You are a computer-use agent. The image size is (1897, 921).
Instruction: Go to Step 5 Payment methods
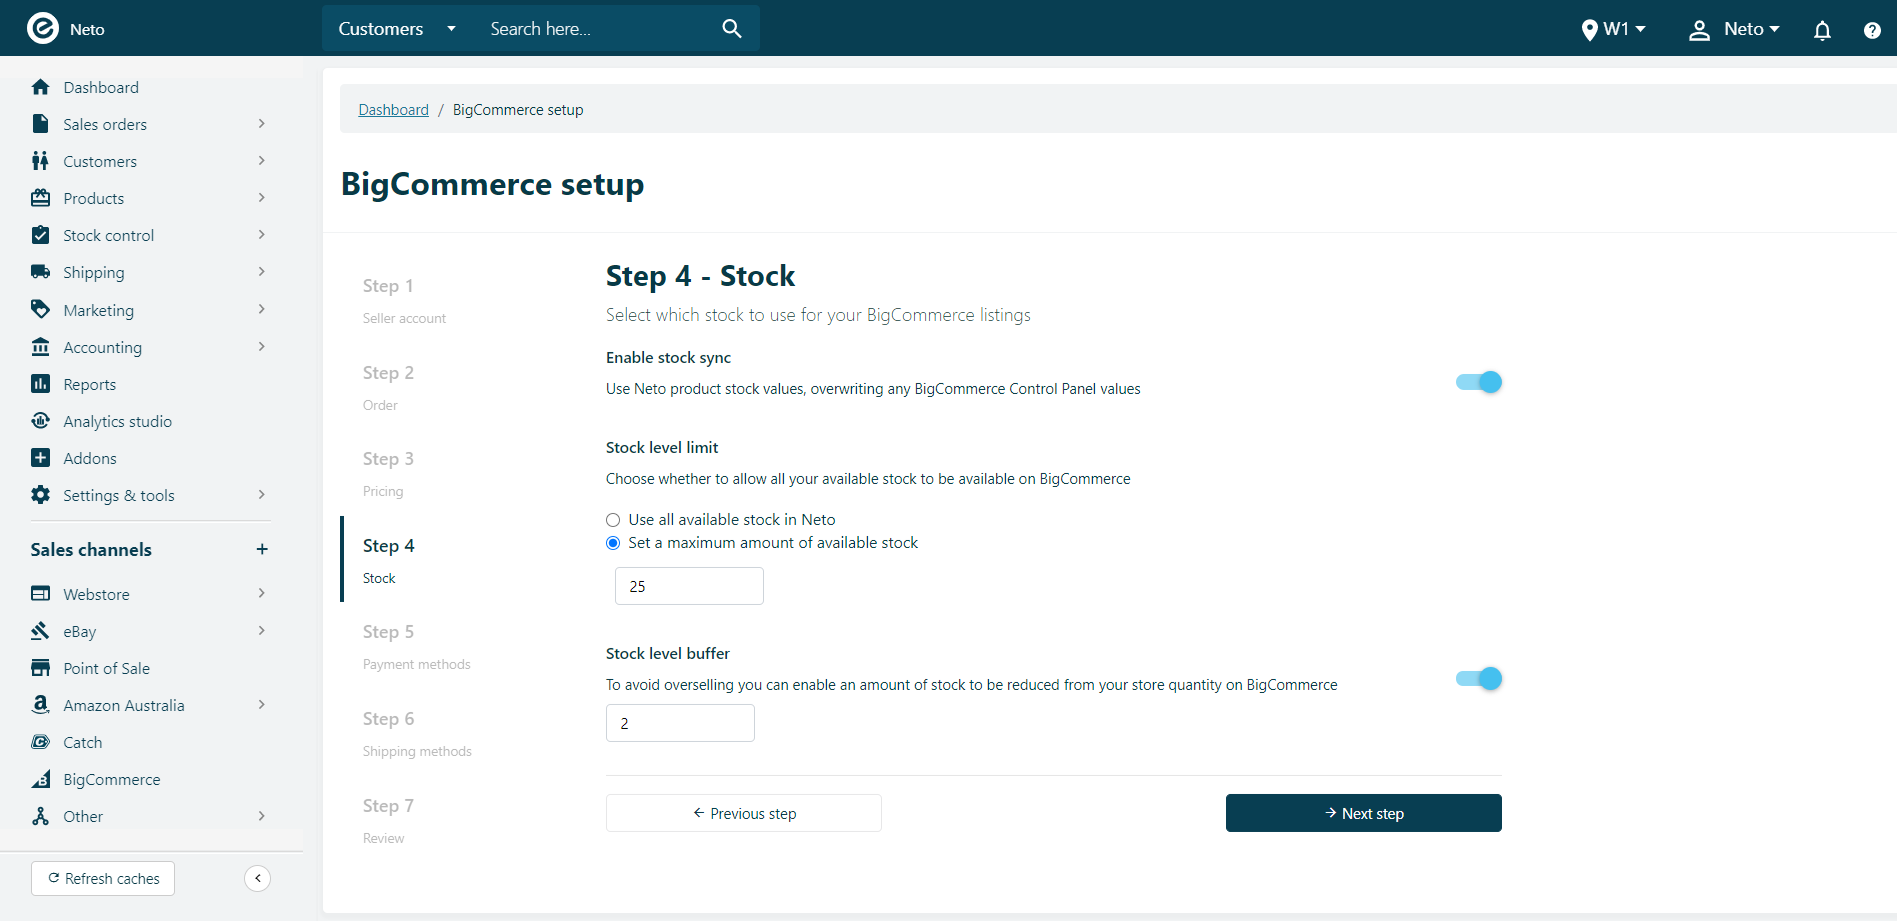416,646
